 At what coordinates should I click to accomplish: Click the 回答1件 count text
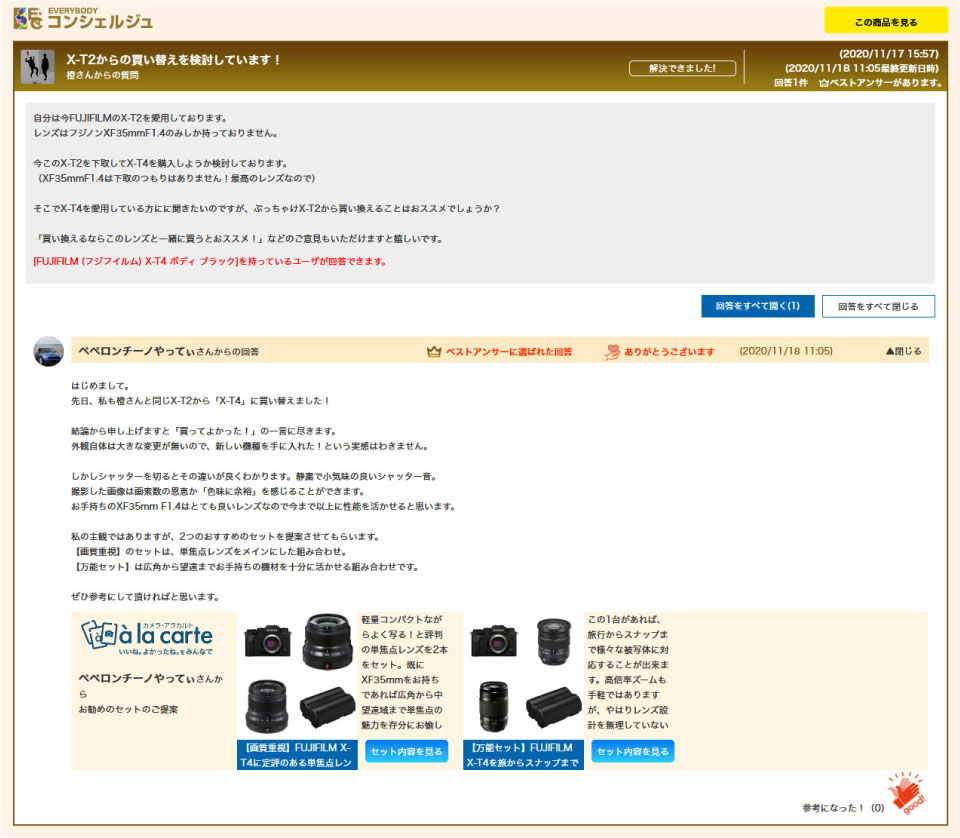791,83
